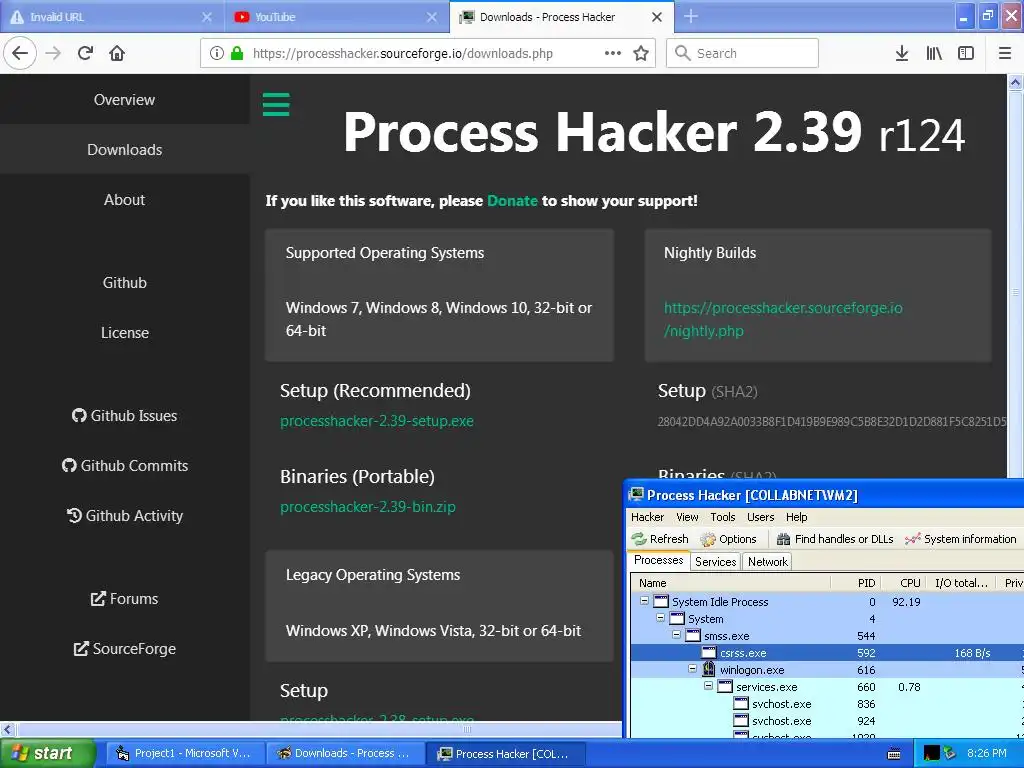Viewport: 1024px width, 768px height.
Task: Click the green padlock security icon
Action: pos(237,53)
